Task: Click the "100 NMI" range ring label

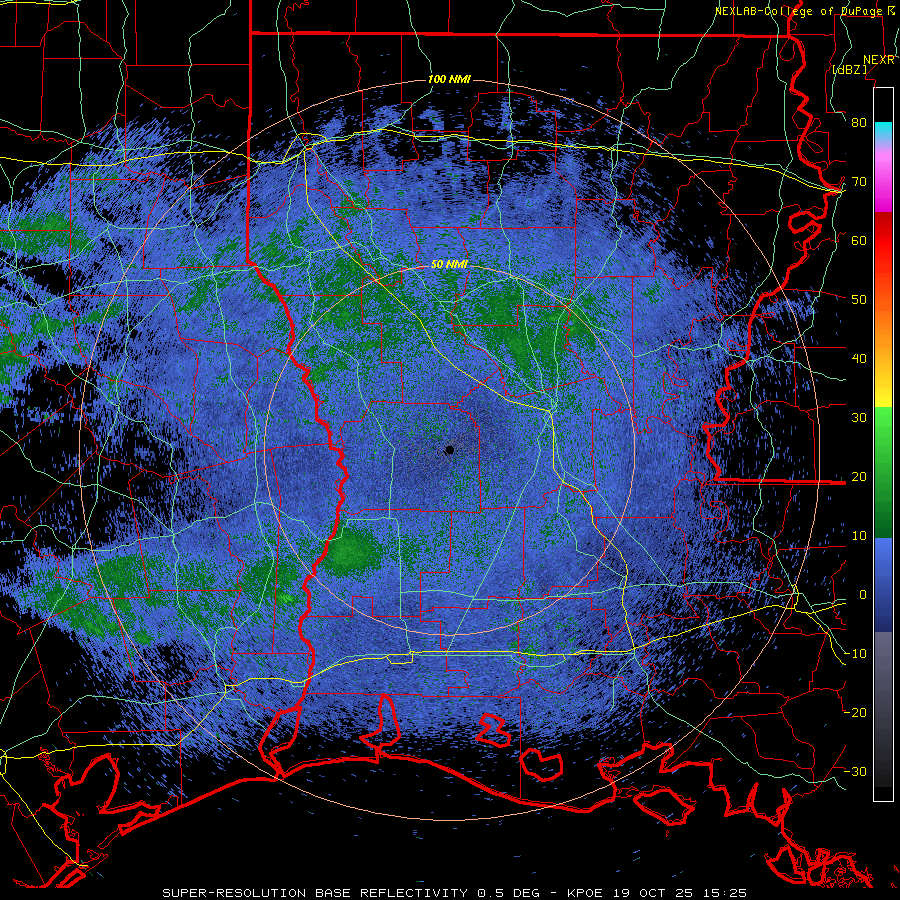Action: (449, 79)
